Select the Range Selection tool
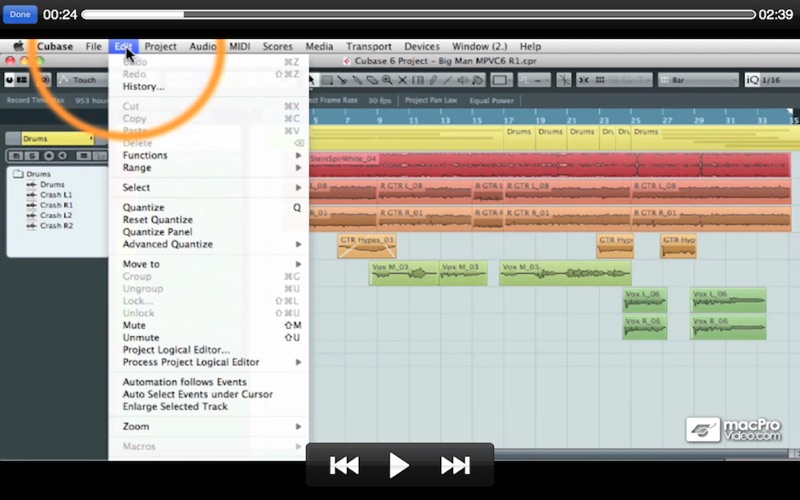The width and height of the screenshot is (800, 500). click(x=327, y=80)
